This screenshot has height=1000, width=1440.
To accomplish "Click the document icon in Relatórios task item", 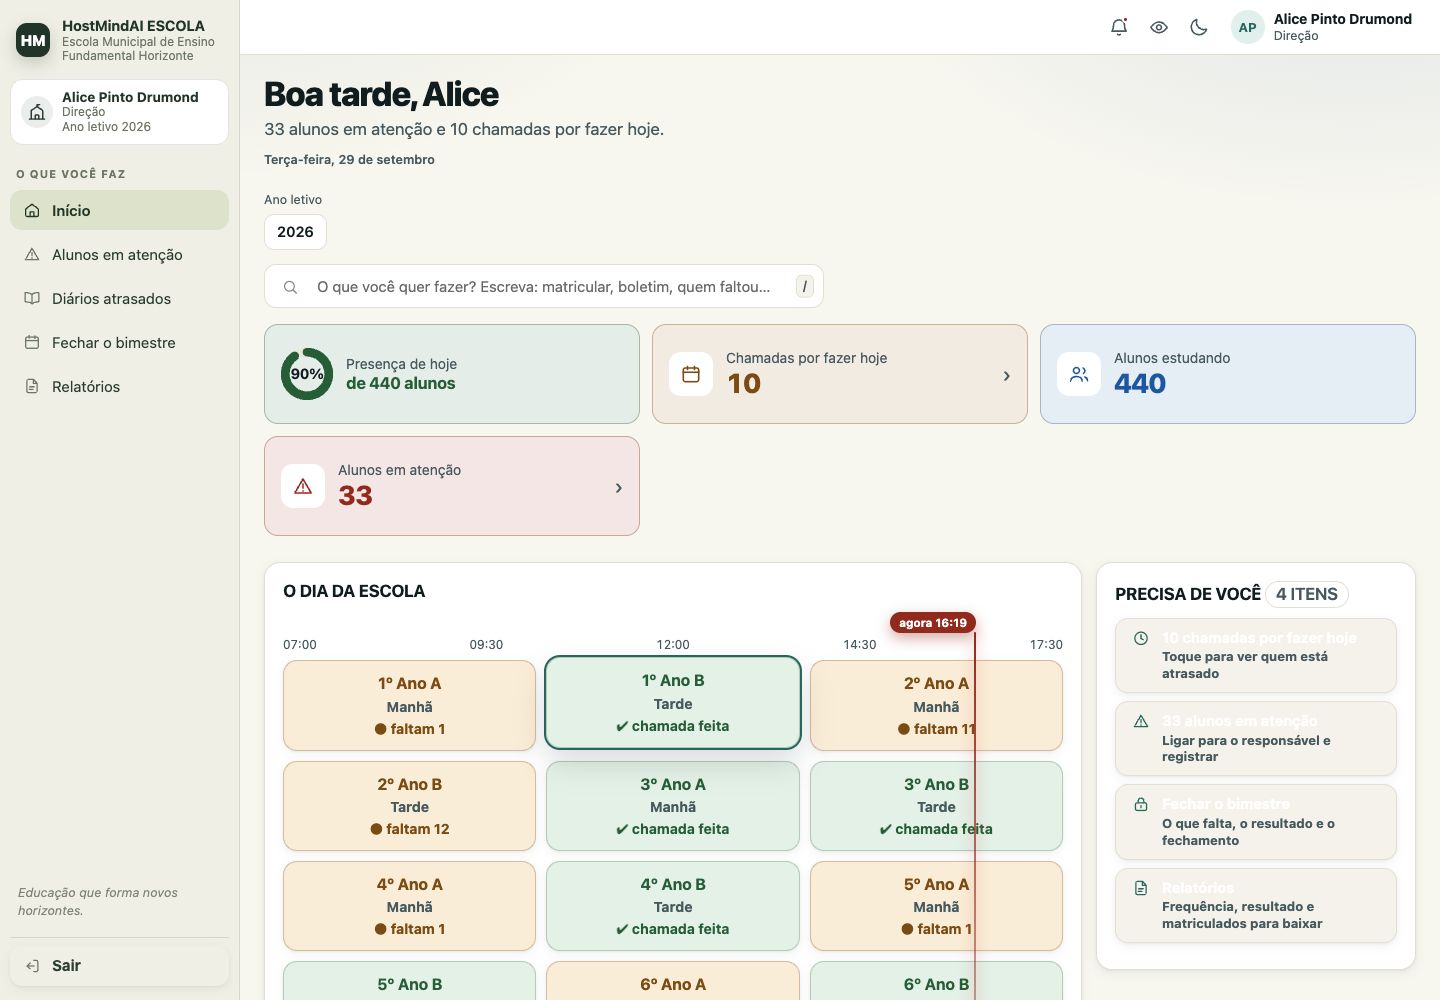I will coord(1141,888).
